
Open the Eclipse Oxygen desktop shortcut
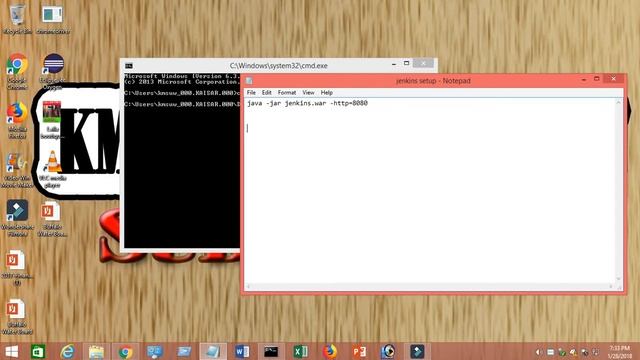53,71
